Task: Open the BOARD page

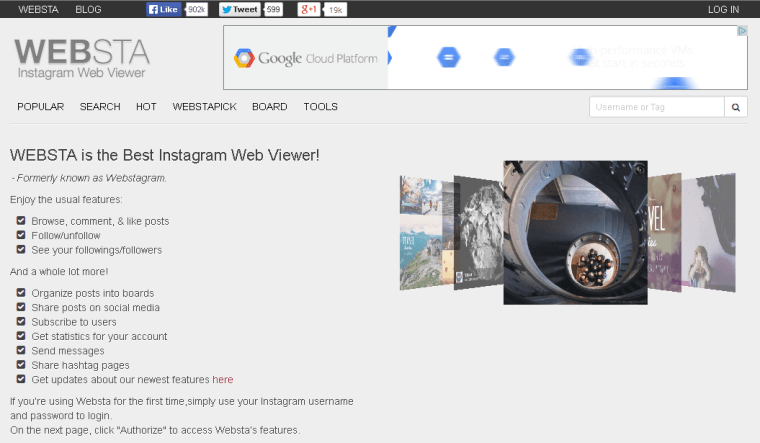Action: 269,107
